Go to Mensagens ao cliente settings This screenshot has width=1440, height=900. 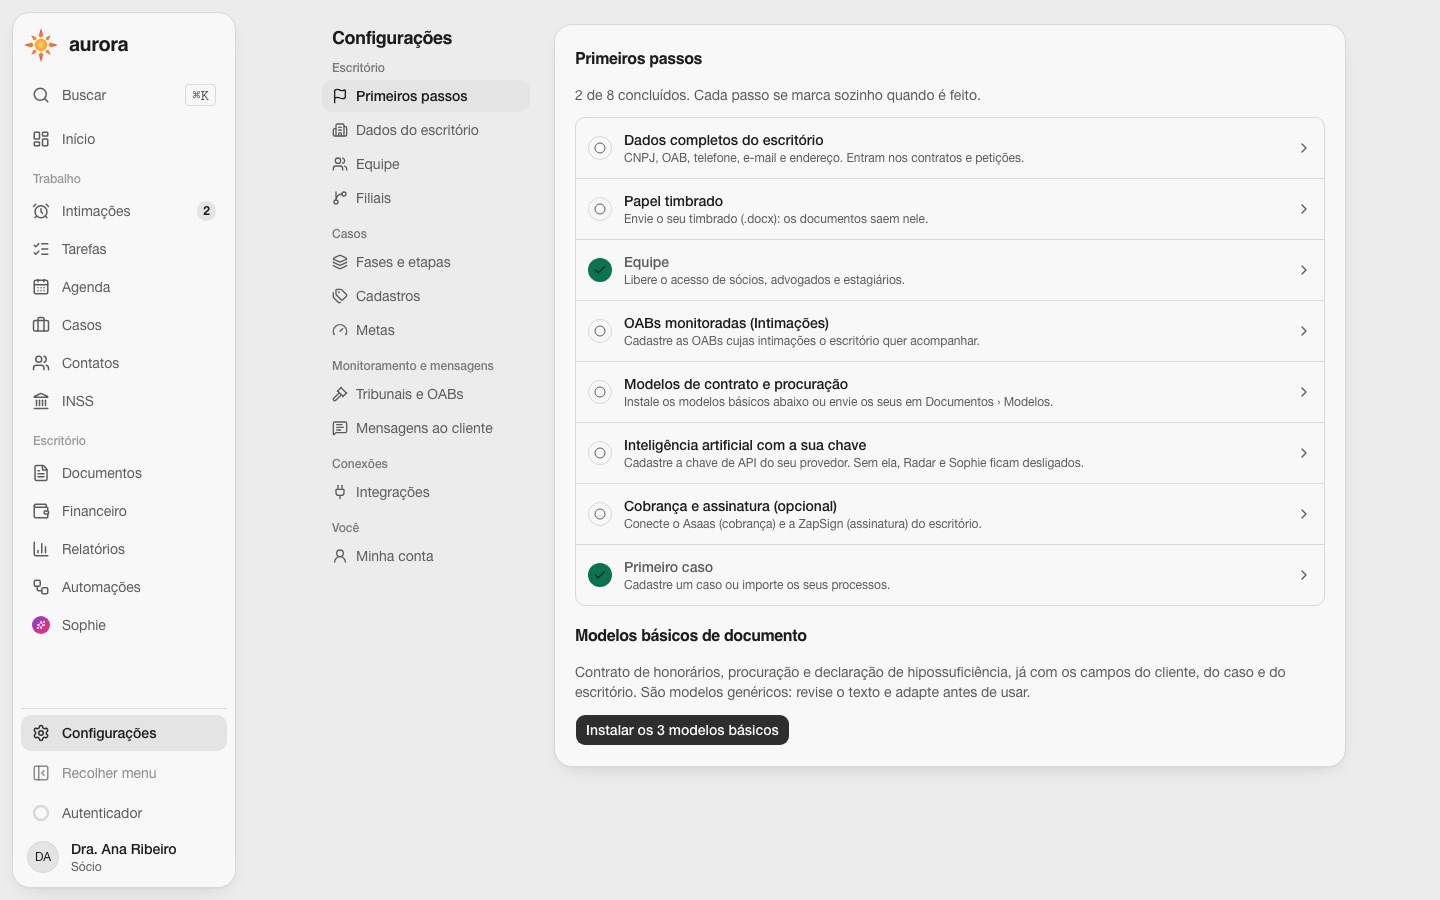(426, 428)
